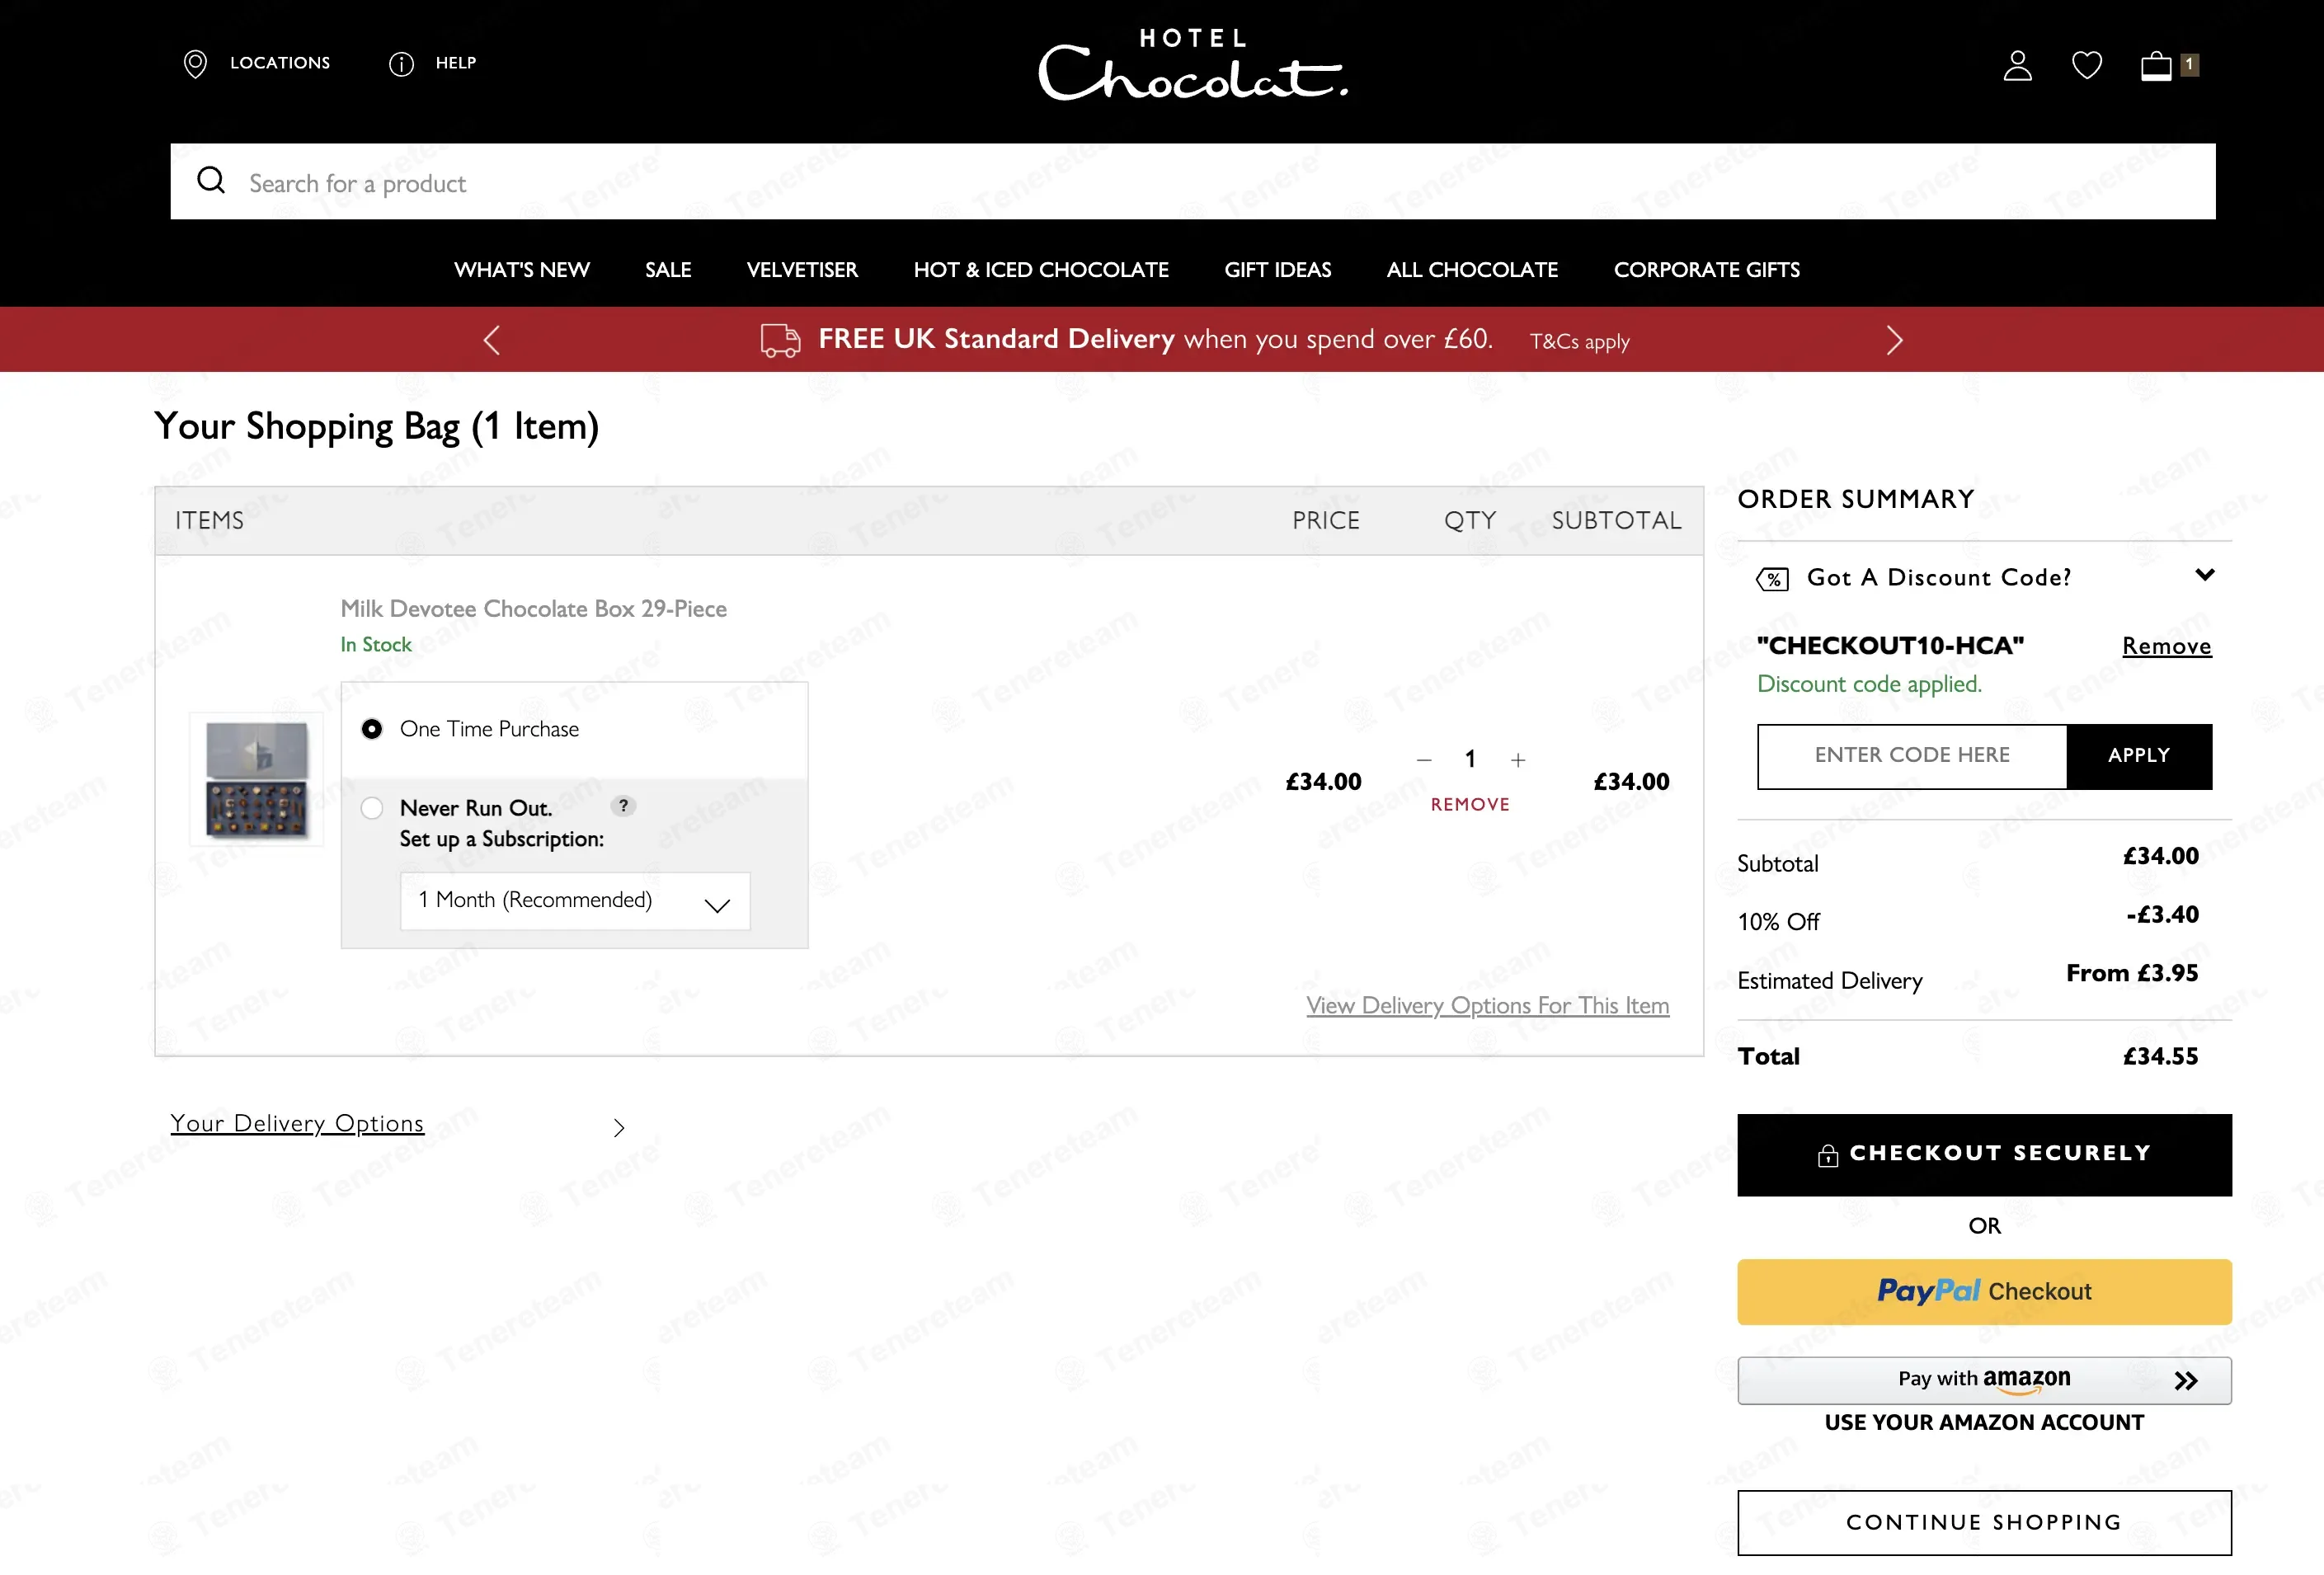Click the 'ORDER SUMMARY' heading
Image resolution: width=2324 pixels, height=1575 pixels.
pyautogui.click(x=1856, y=499)
